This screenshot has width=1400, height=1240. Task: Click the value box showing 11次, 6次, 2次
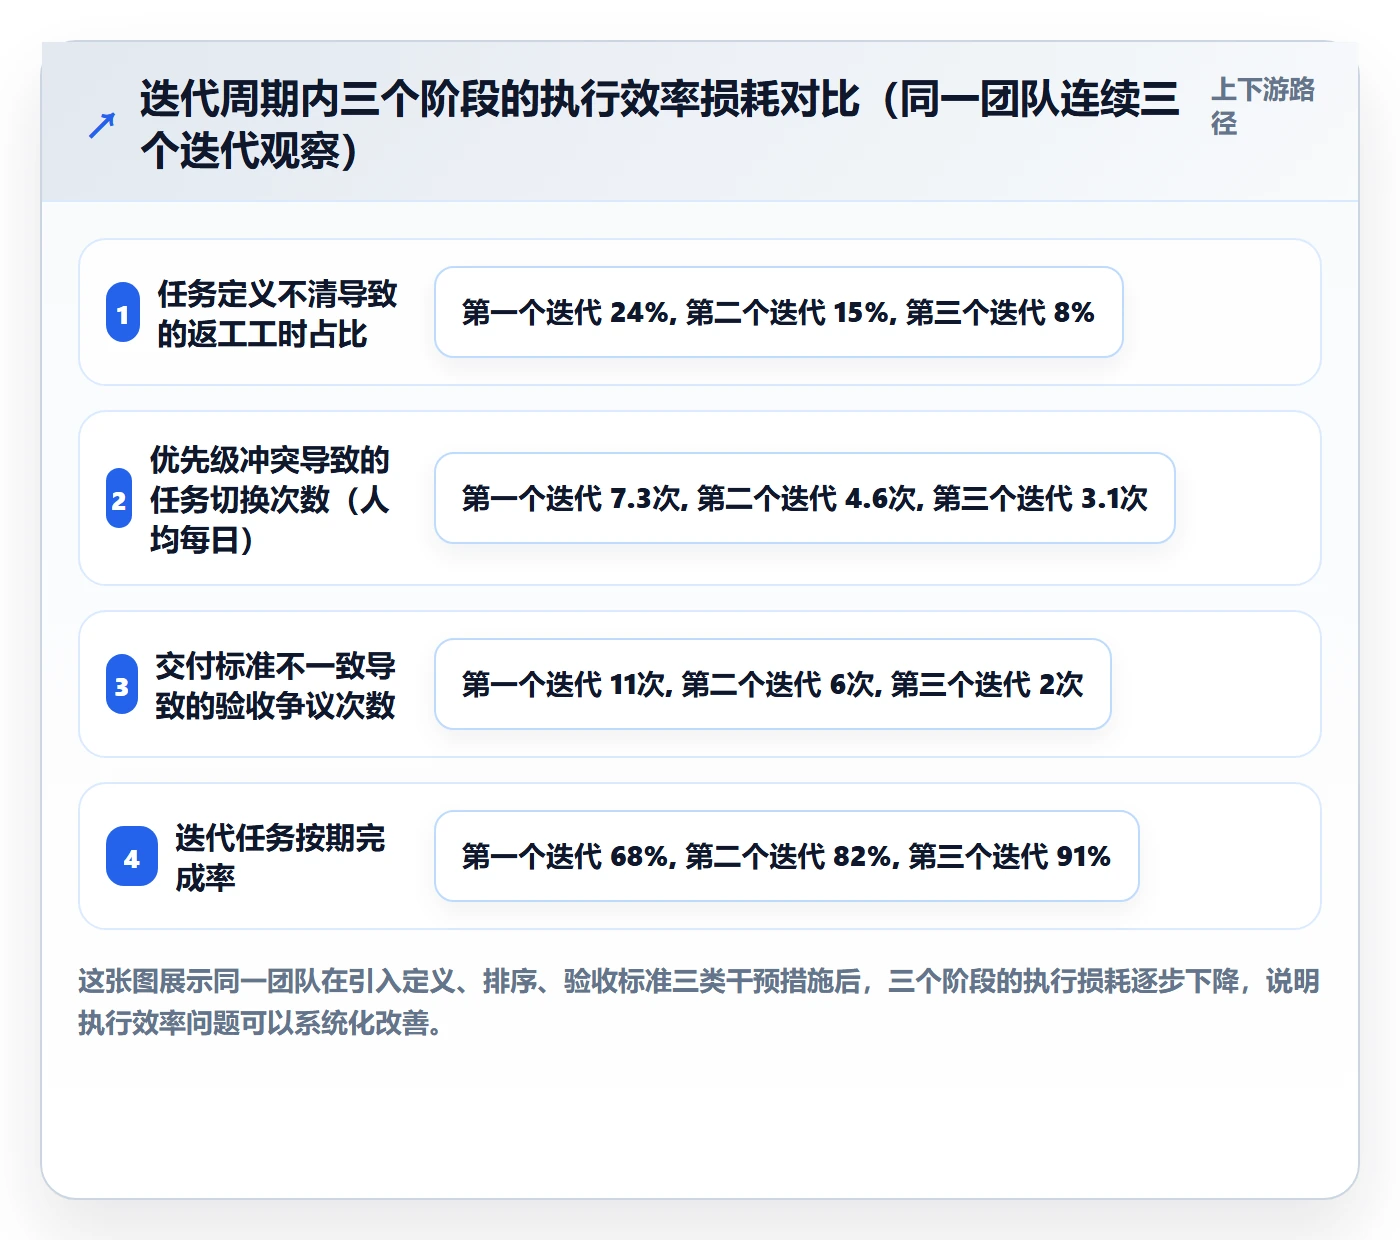pos(773,684)
